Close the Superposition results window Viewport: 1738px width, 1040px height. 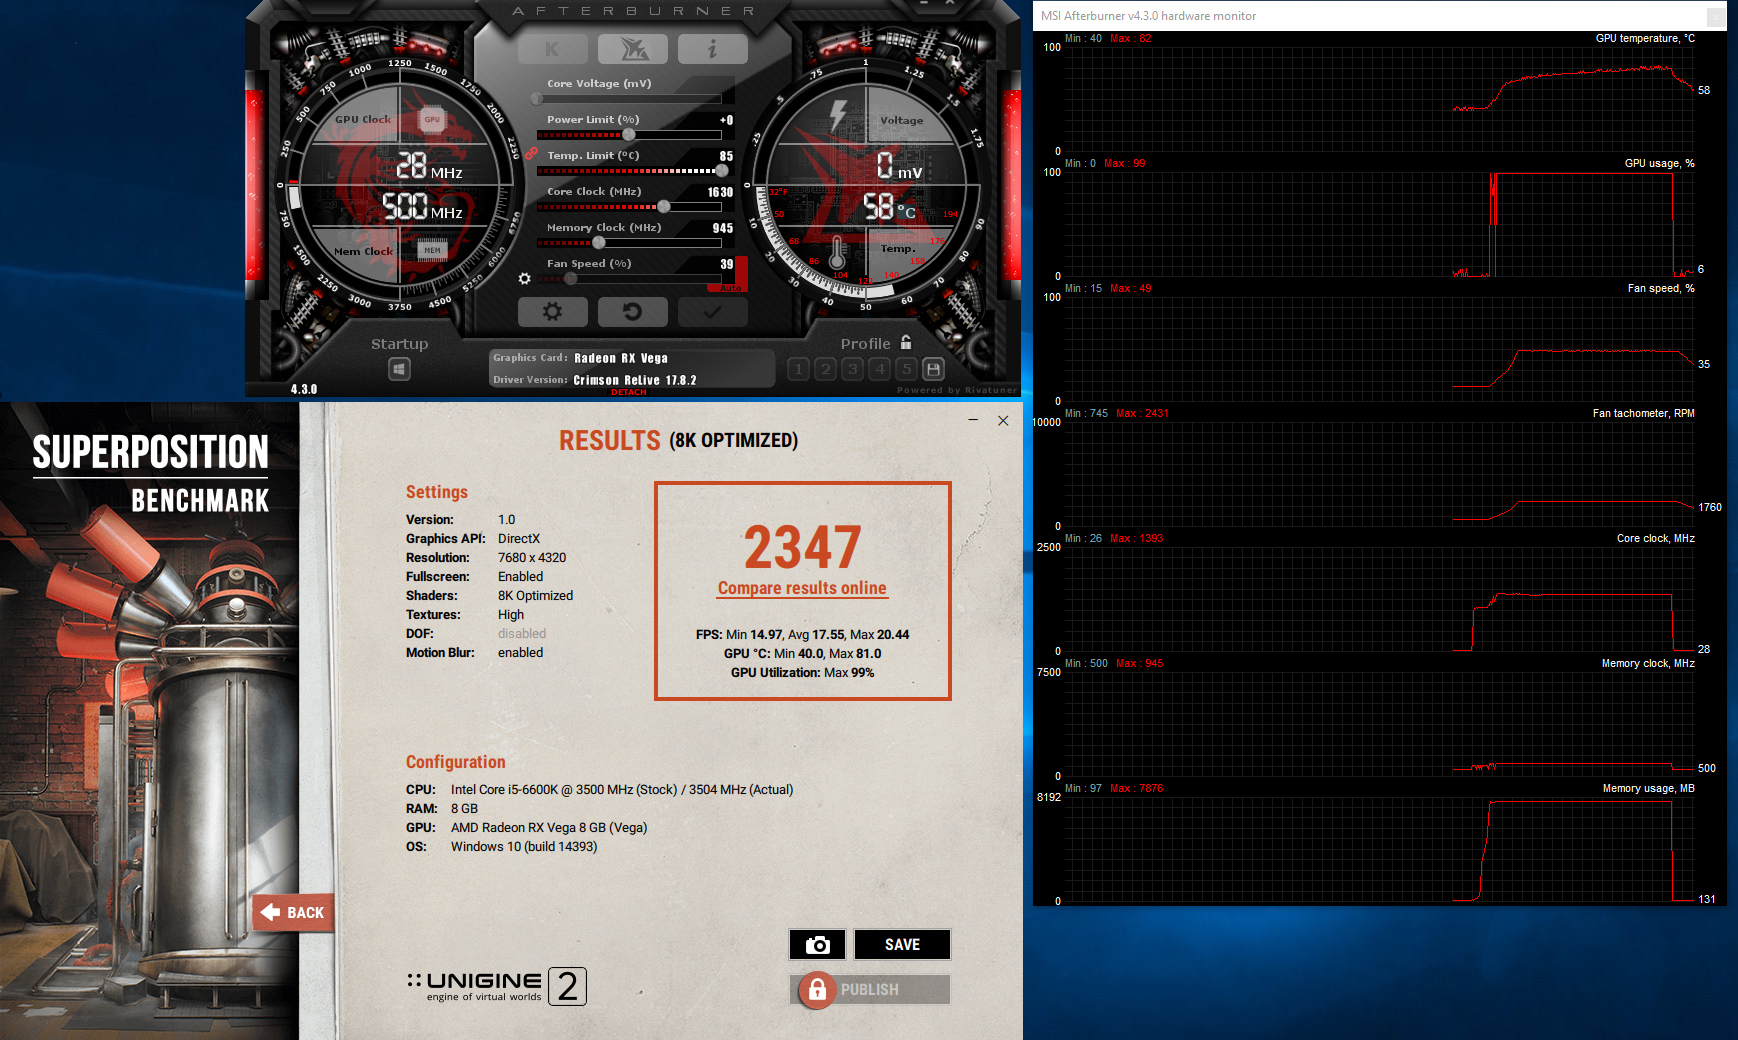[1003, 420]
